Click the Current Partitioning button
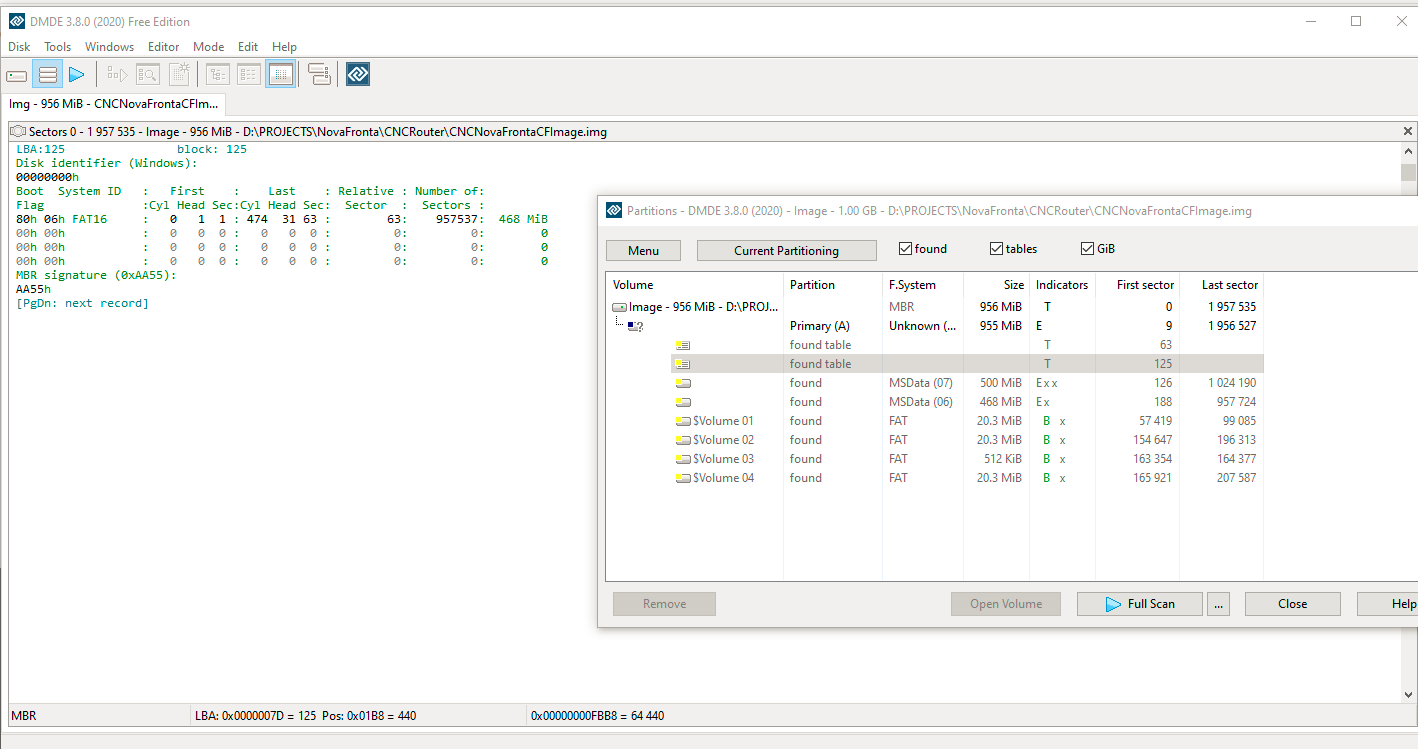 (x=786, y=251)
